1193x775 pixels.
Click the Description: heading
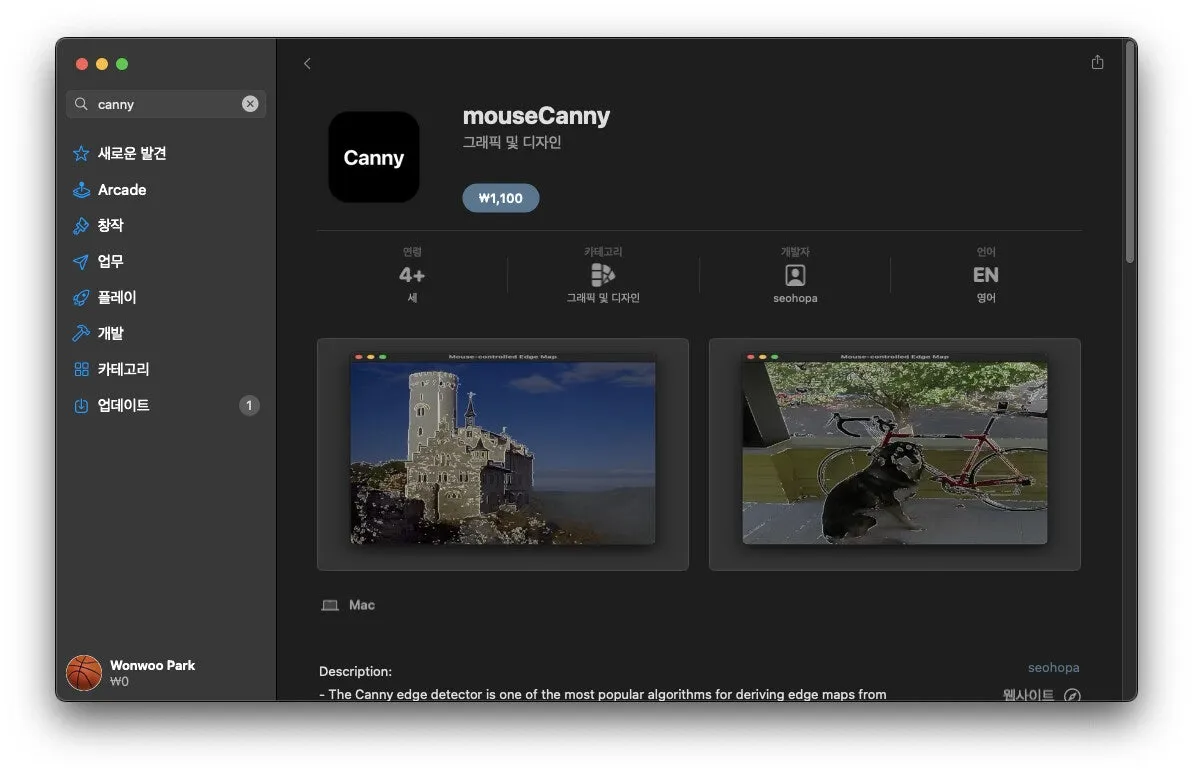(355, 672)
